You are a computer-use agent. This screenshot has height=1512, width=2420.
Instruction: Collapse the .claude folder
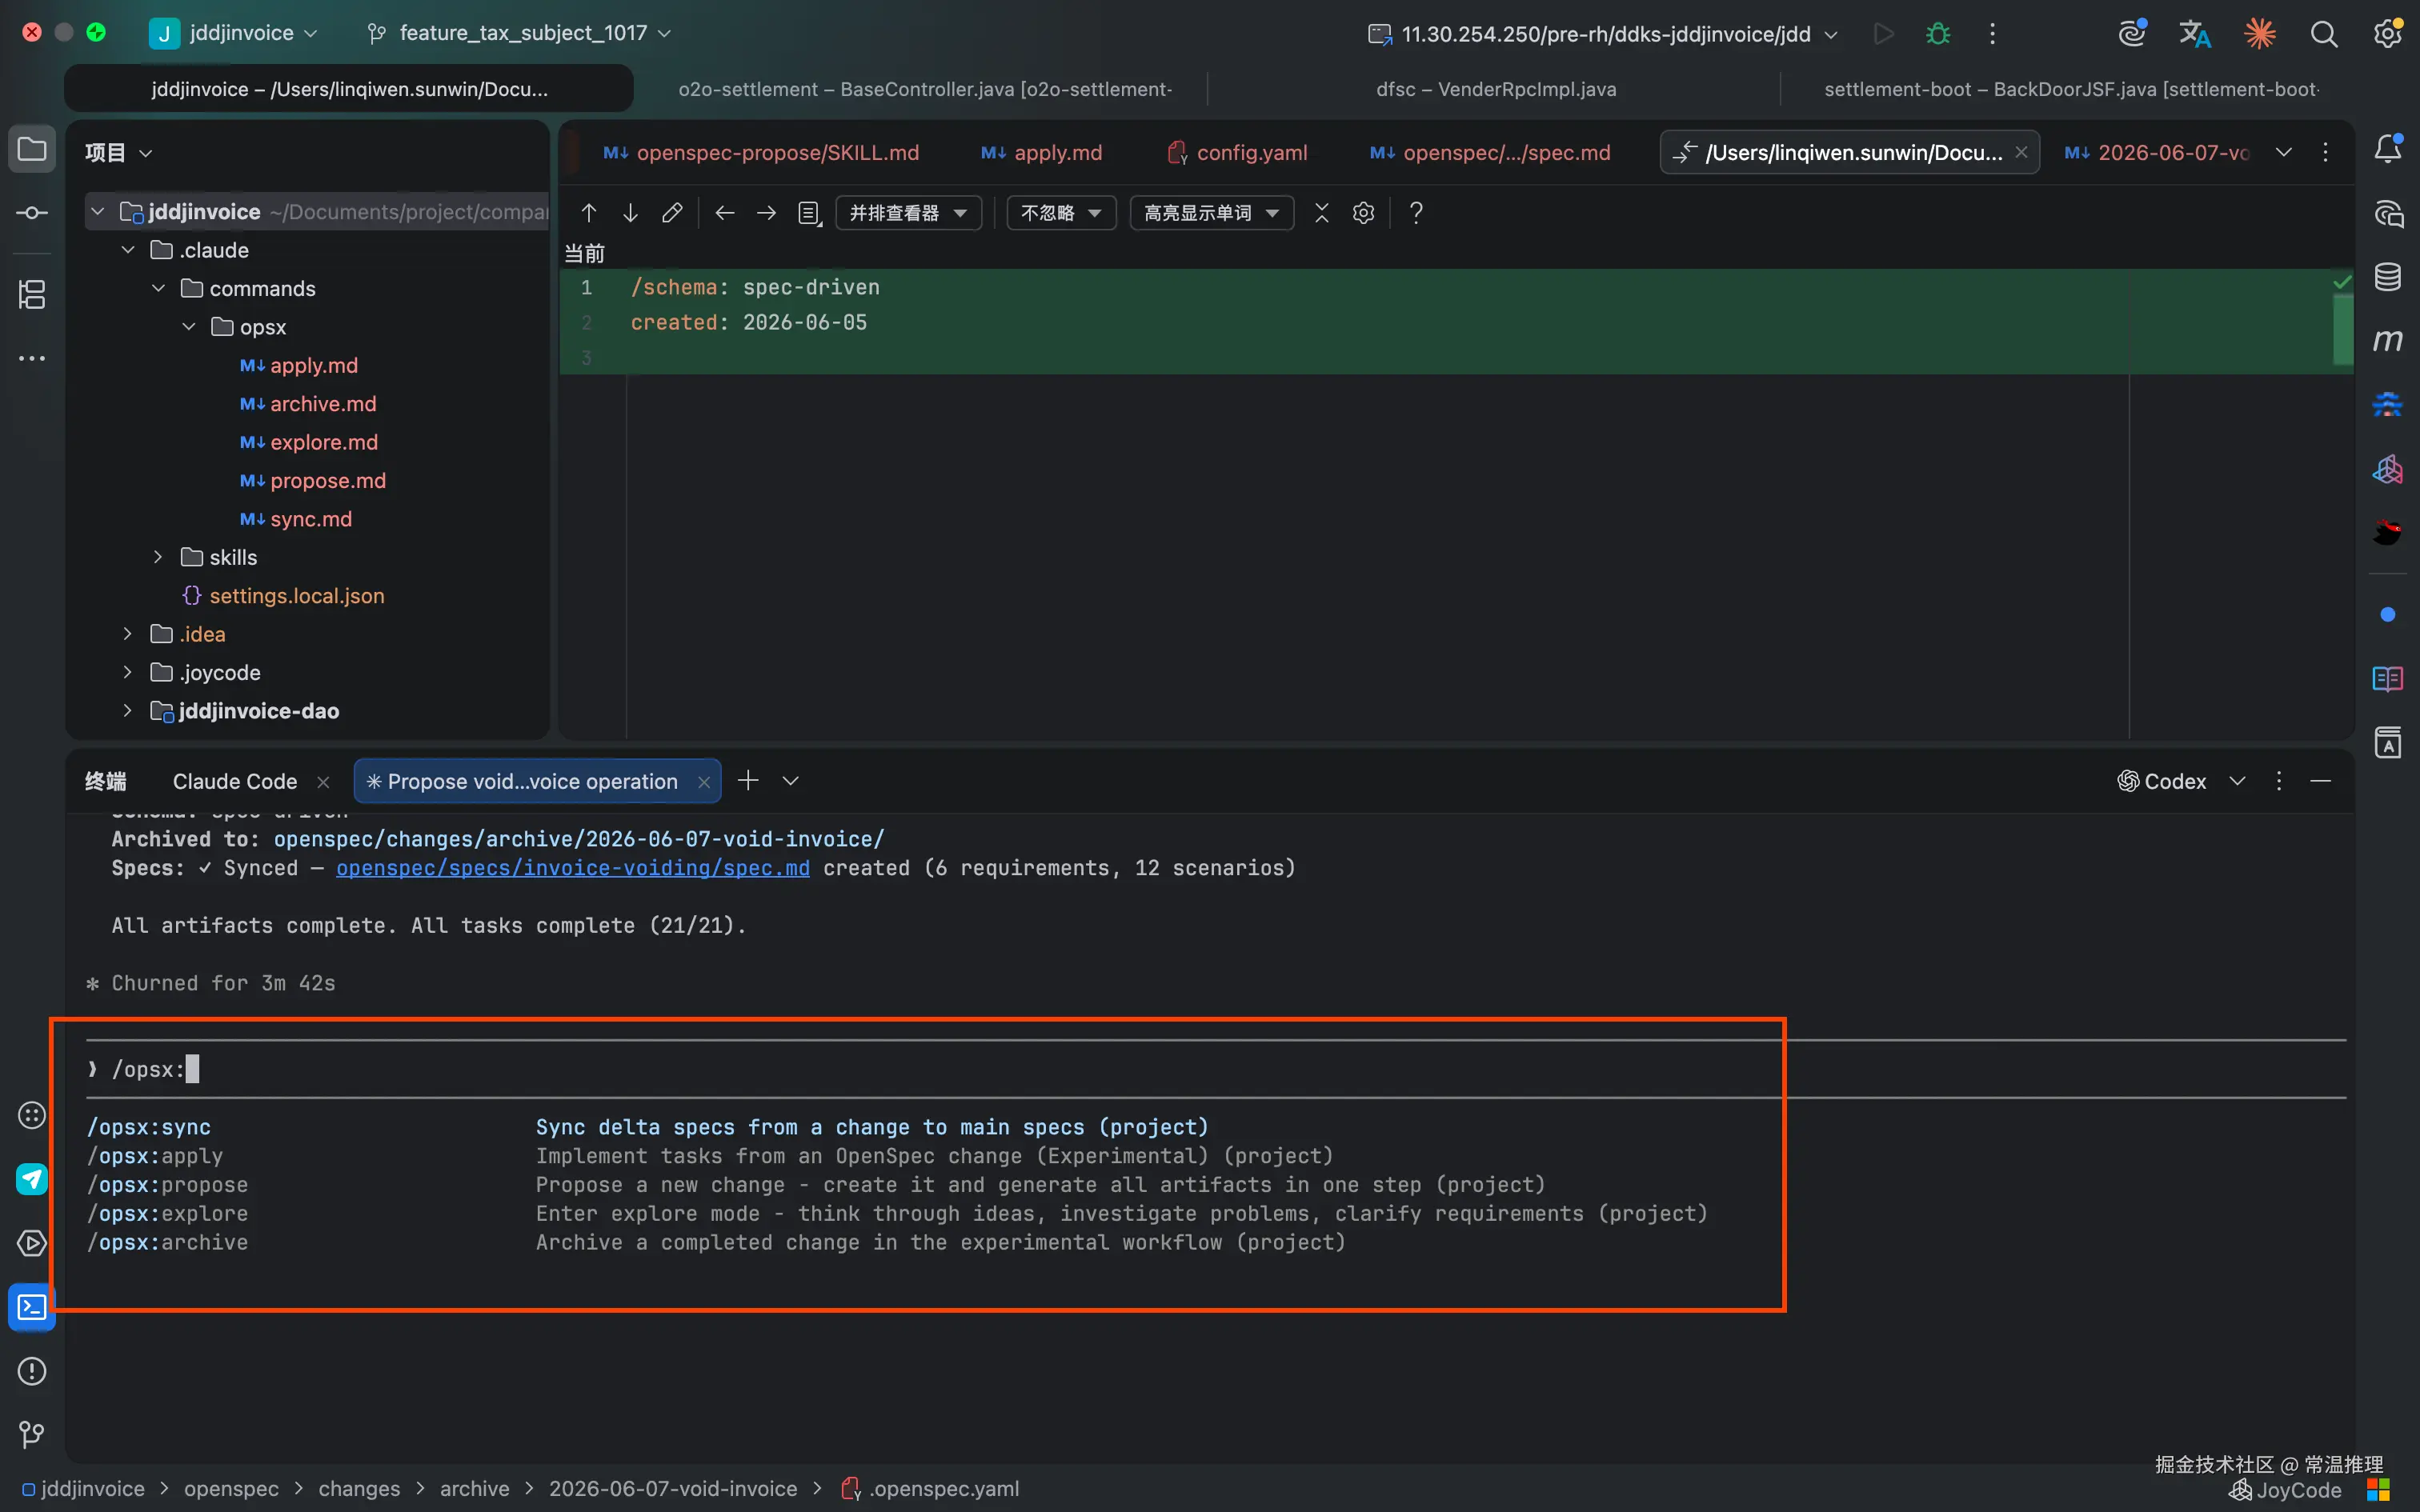point(128,250)
